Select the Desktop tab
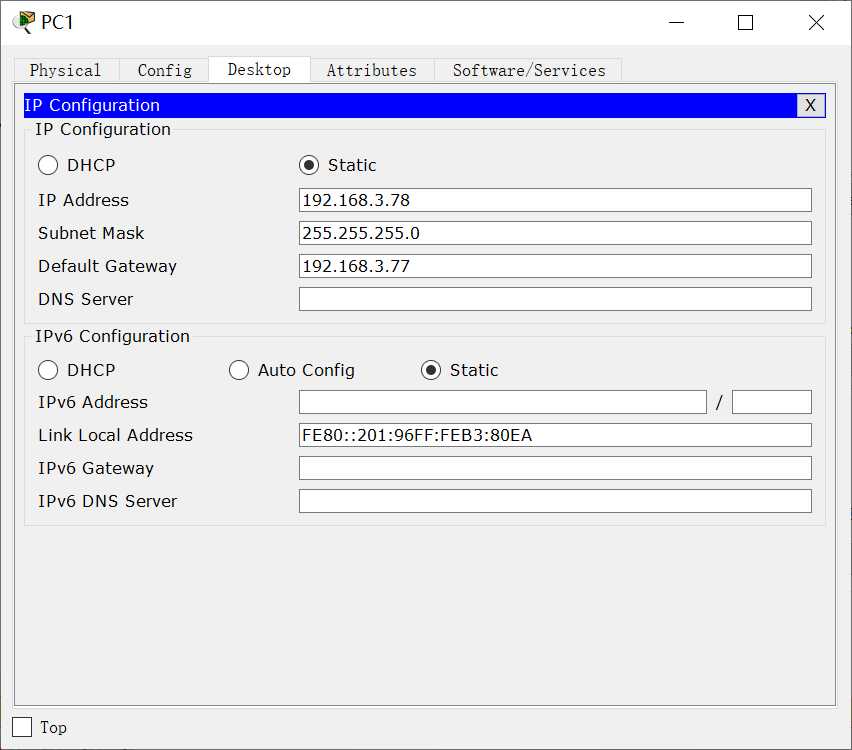 click(259, 70)
